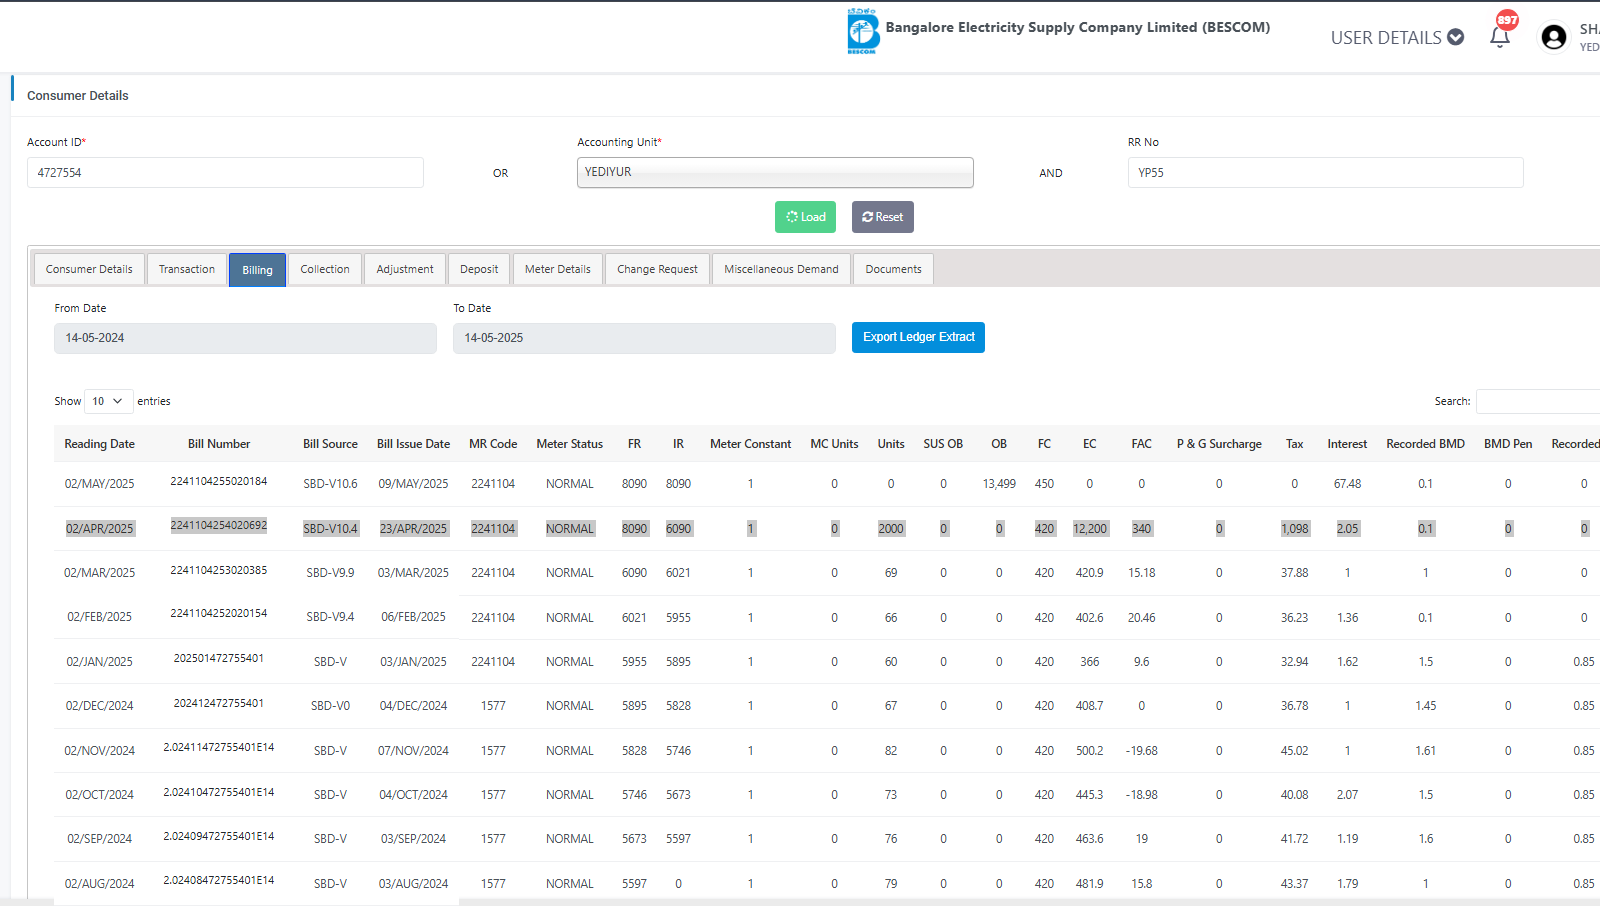Switch to the Transaction tab
Screen dimensions: 1600x906
(x=187, y=269)
